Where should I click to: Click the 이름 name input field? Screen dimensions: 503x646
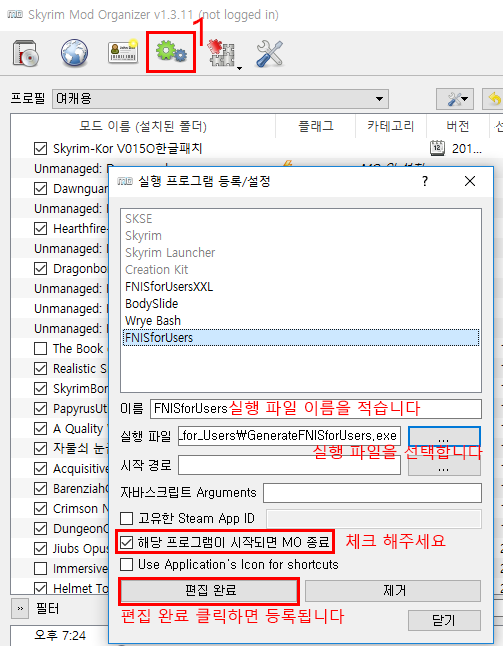click(x=316, y=409)
